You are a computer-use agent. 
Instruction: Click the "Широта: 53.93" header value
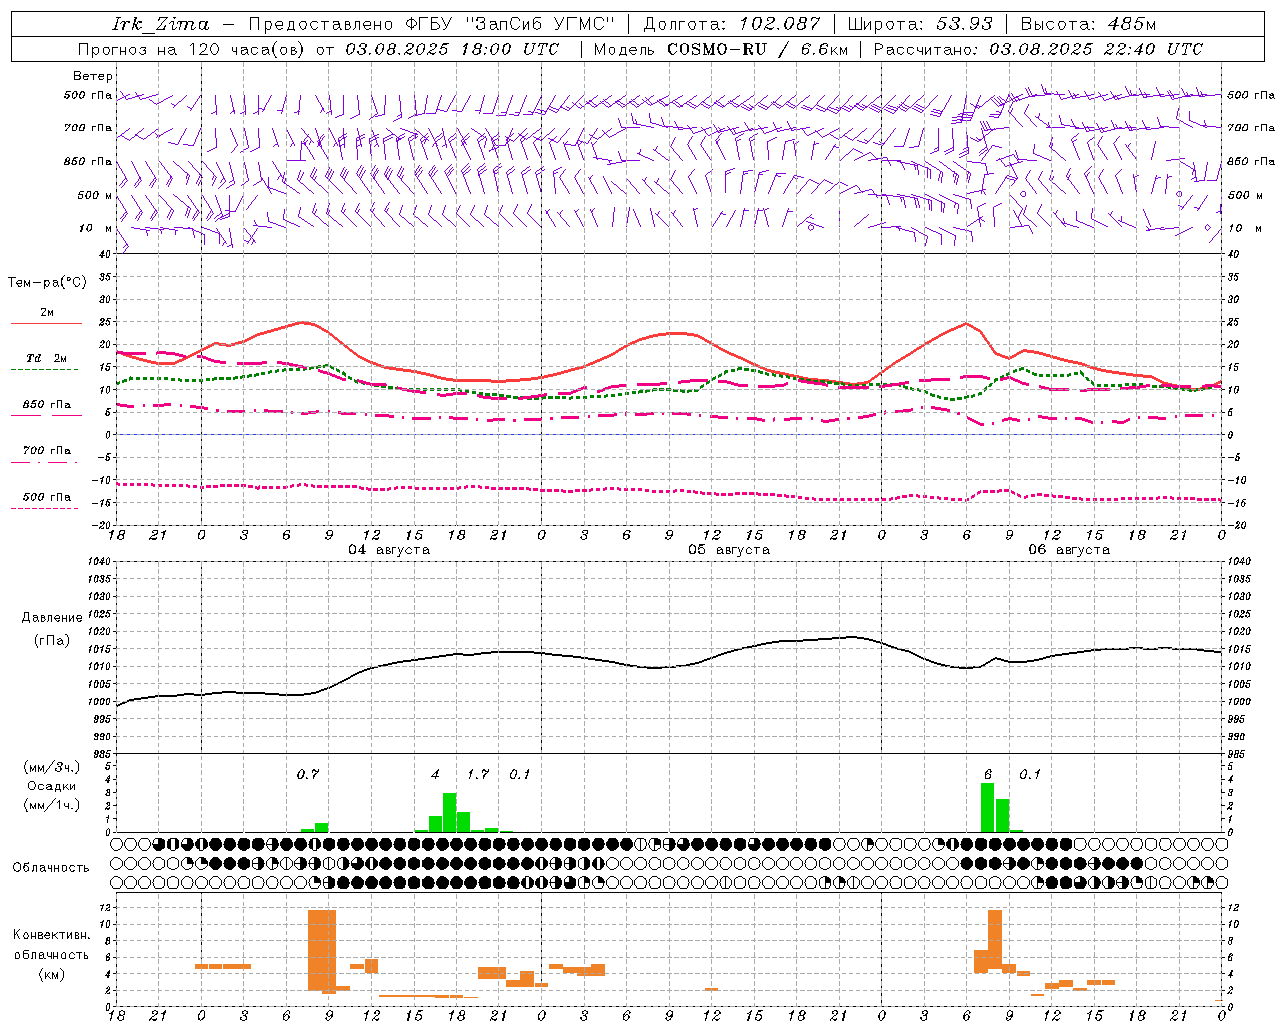tap(920, 24)
